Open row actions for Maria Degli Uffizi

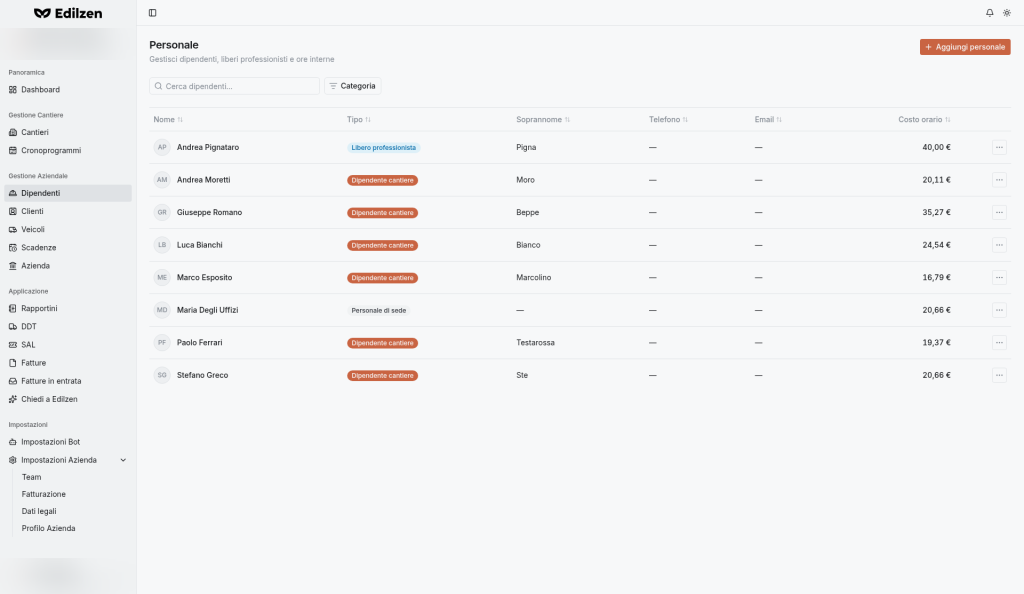click(x=999, y=310)
